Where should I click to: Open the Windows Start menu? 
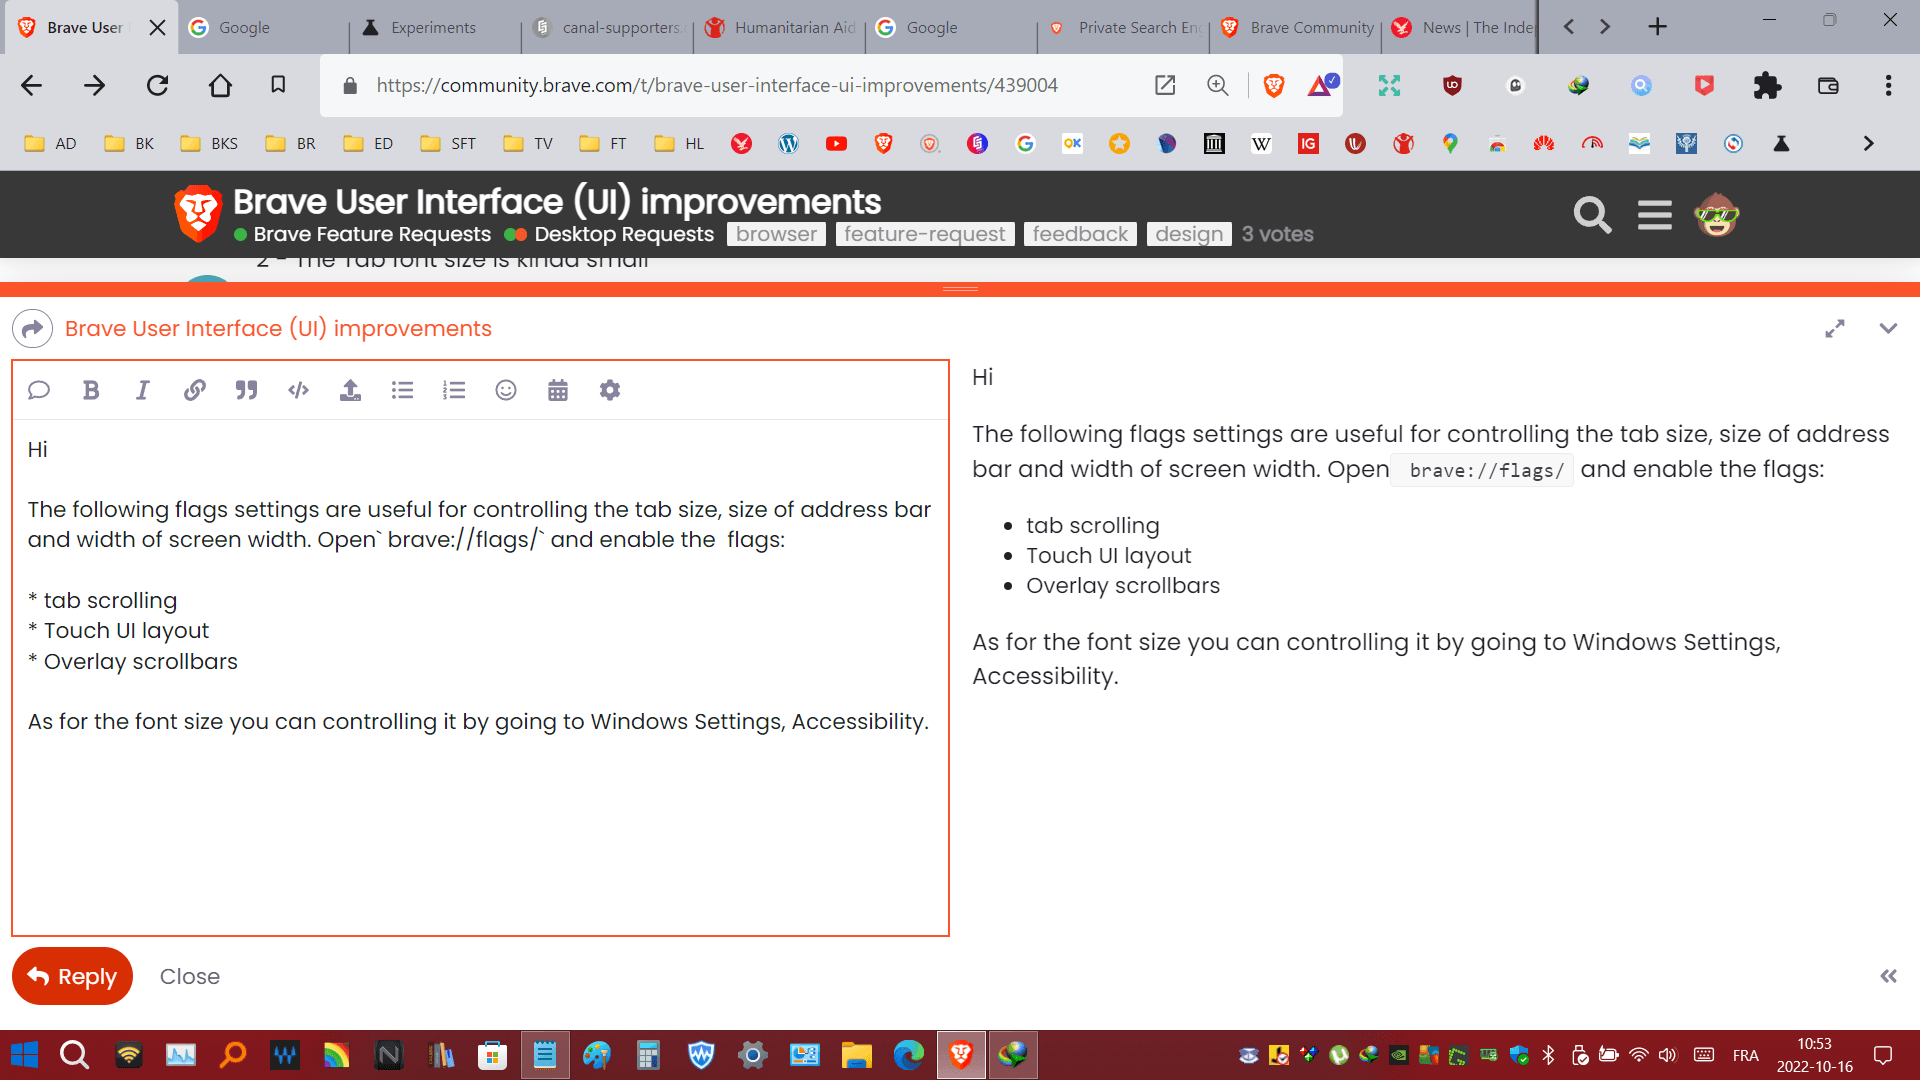[24, 1055]
